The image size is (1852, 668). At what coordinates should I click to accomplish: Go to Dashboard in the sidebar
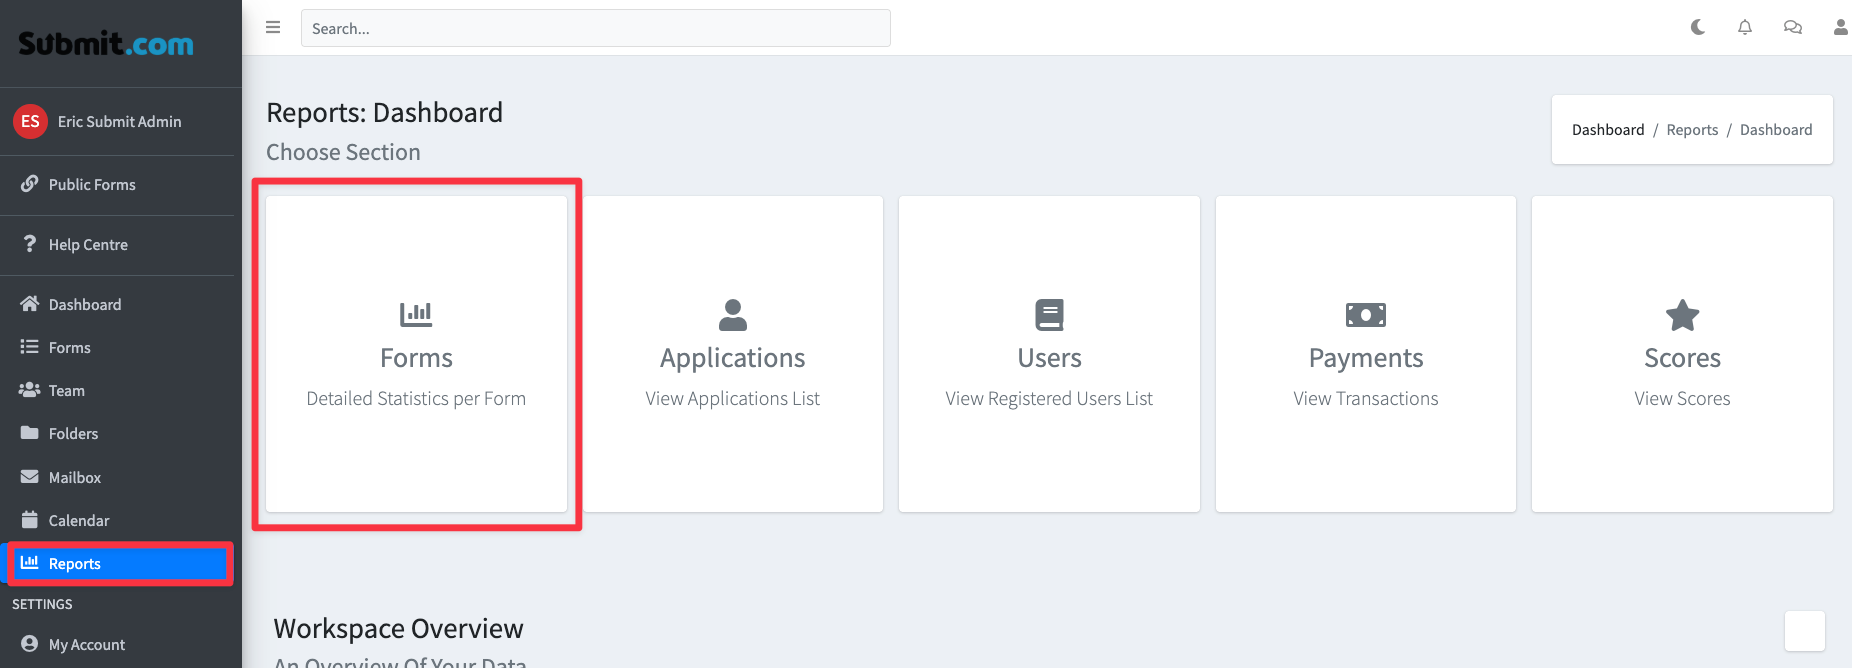pyautogui.click(x=85, y=305)
